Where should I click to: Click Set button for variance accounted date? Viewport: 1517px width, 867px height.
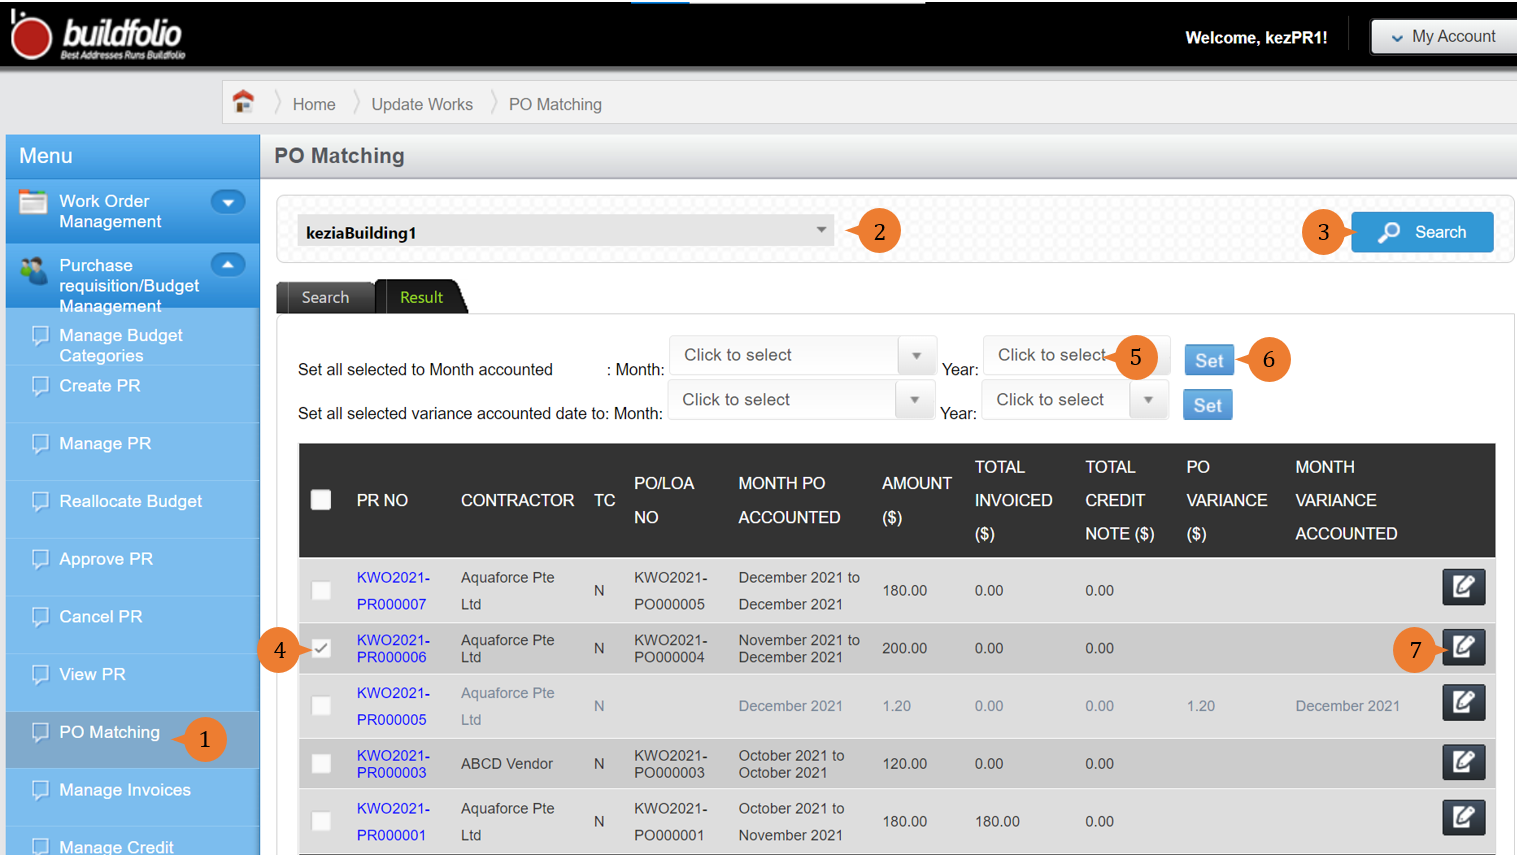(x=1207, y=405)
